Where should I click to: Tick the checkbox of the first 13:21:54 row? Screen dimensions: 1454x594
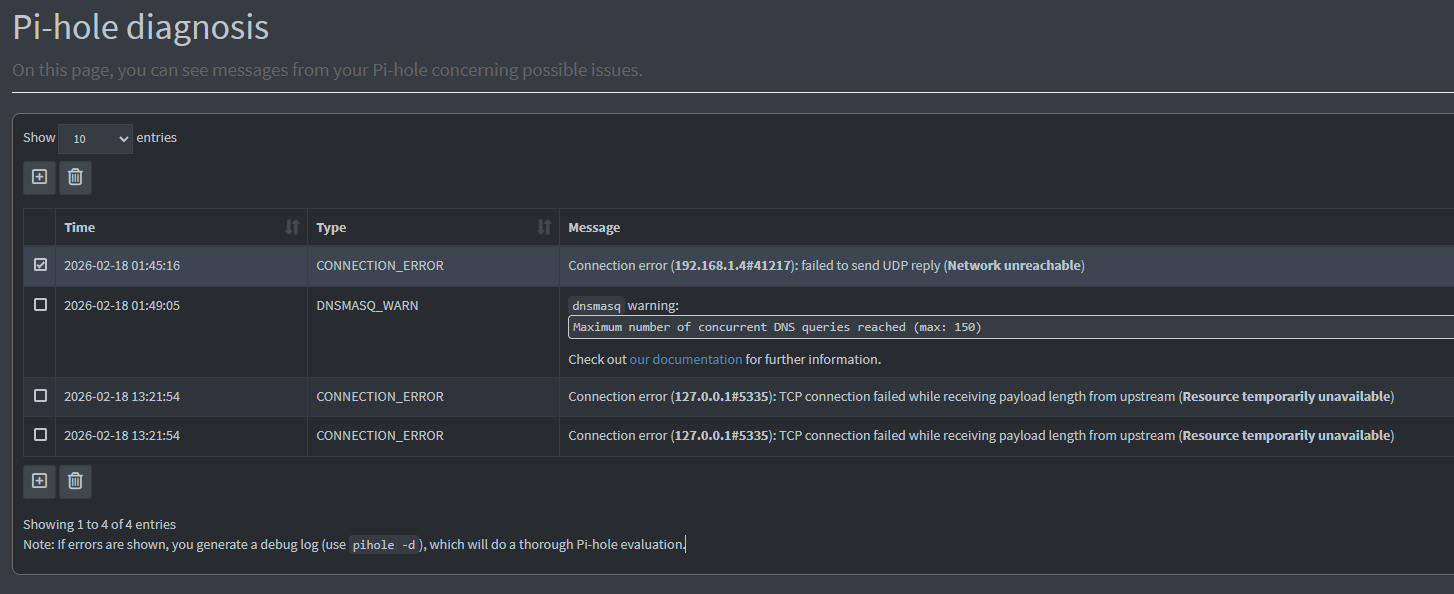coord(40,396)
